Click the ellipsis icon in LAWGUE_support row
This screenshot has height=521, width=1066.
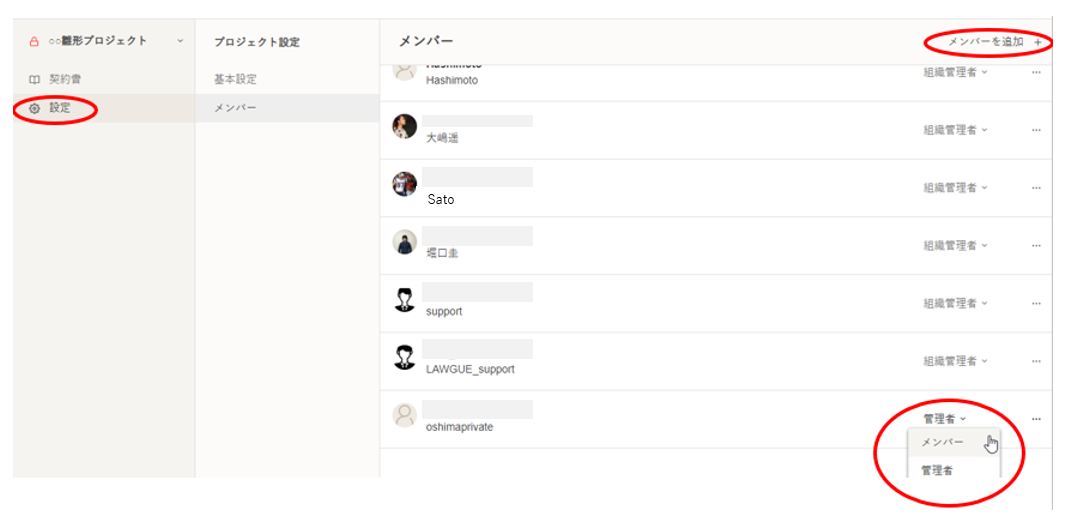tap(1036, 361)
